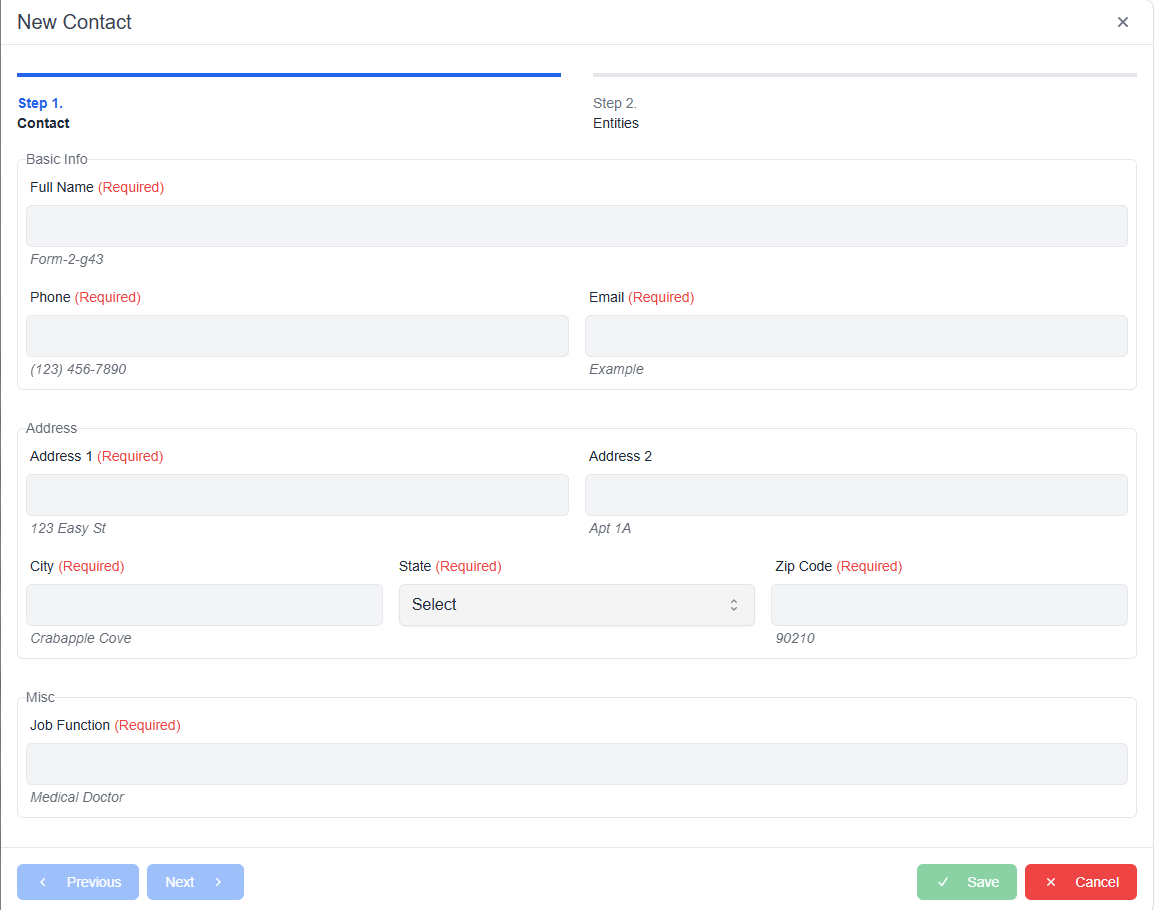1156x910 pixels.
Task: Focus the Address 1 text field
Action: tap(297, 495)
